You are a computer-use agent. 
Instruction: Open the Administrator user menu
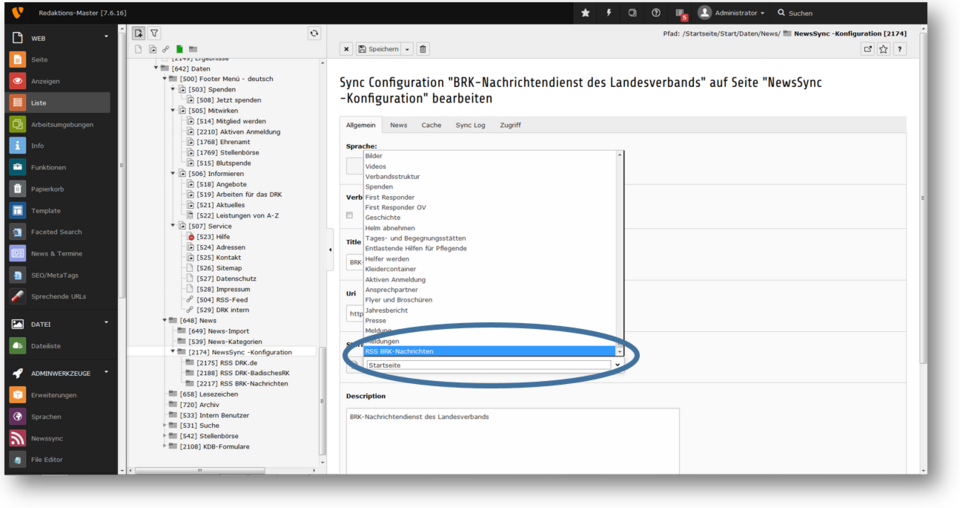pos(731,13)
